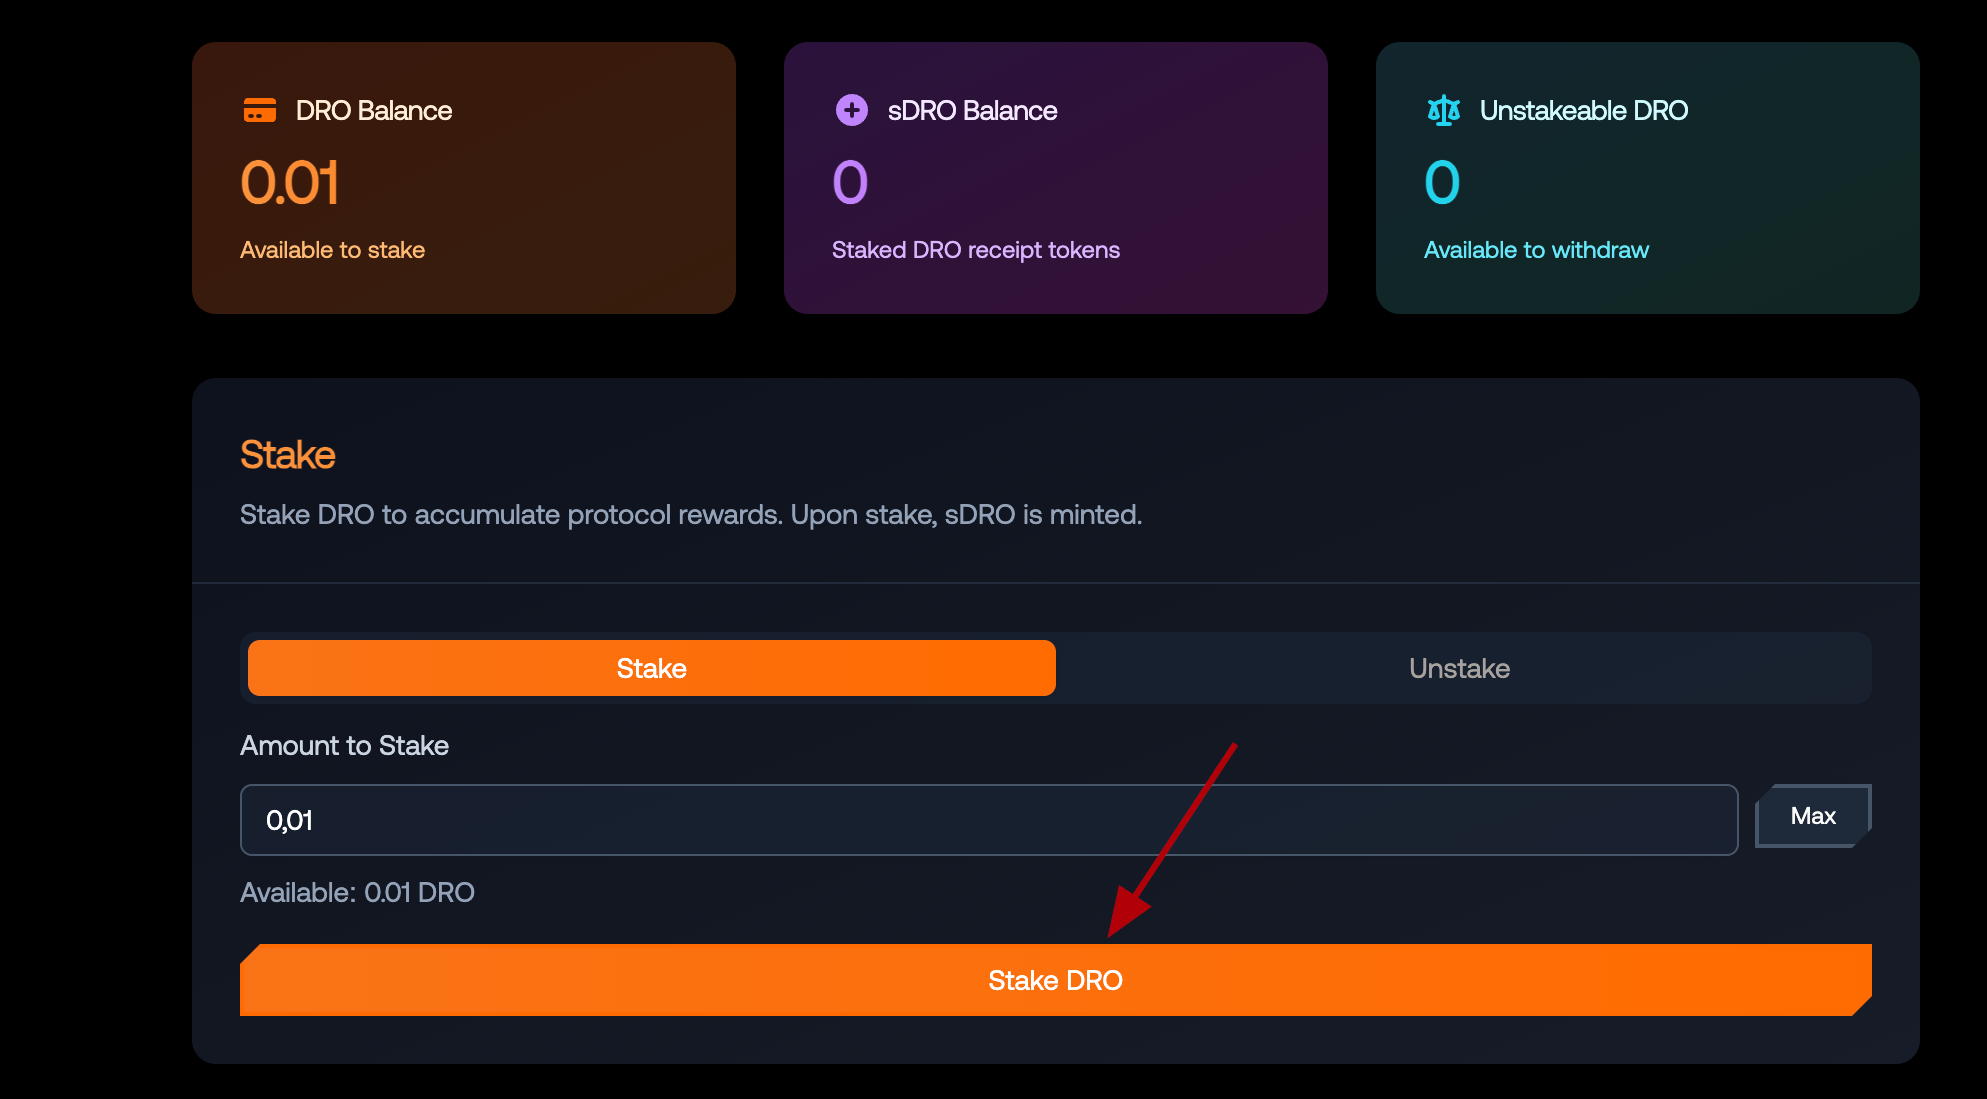Click the sDRO Balance title text
Image resolution: width=1987 pixels, height=1099 pixels.
[x=972, y=110]
